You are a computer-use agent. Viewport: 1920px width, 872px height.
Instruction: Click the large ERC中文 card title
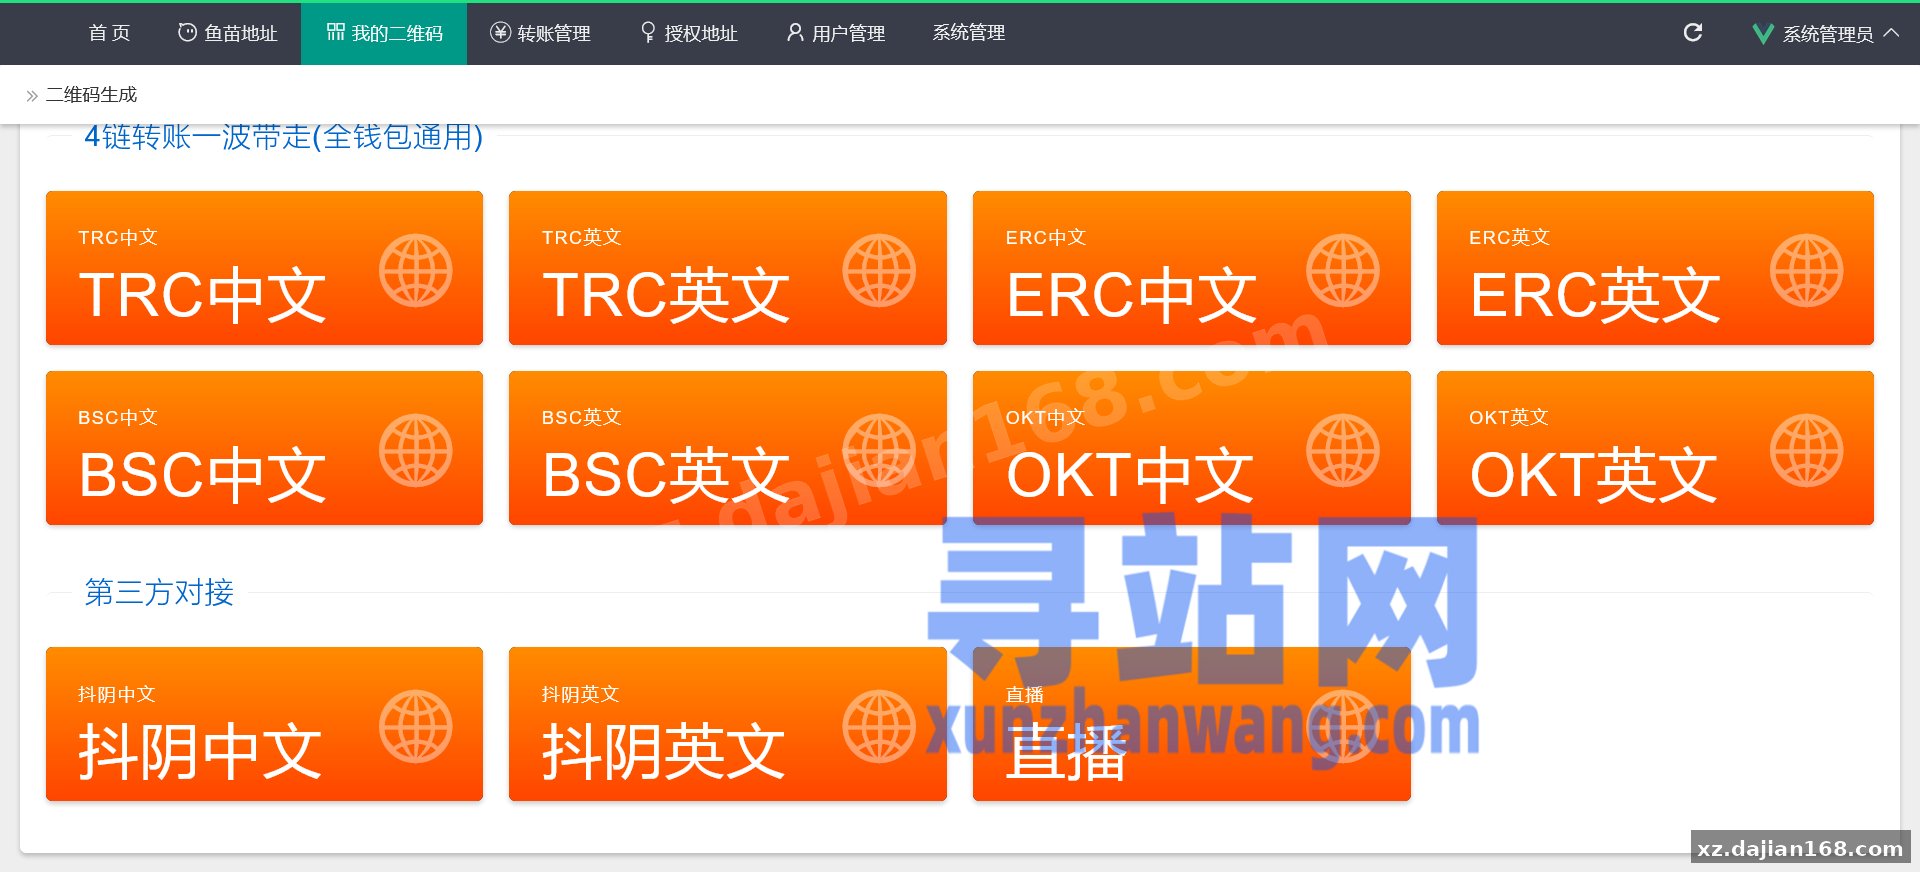[x=1131, y=295]
